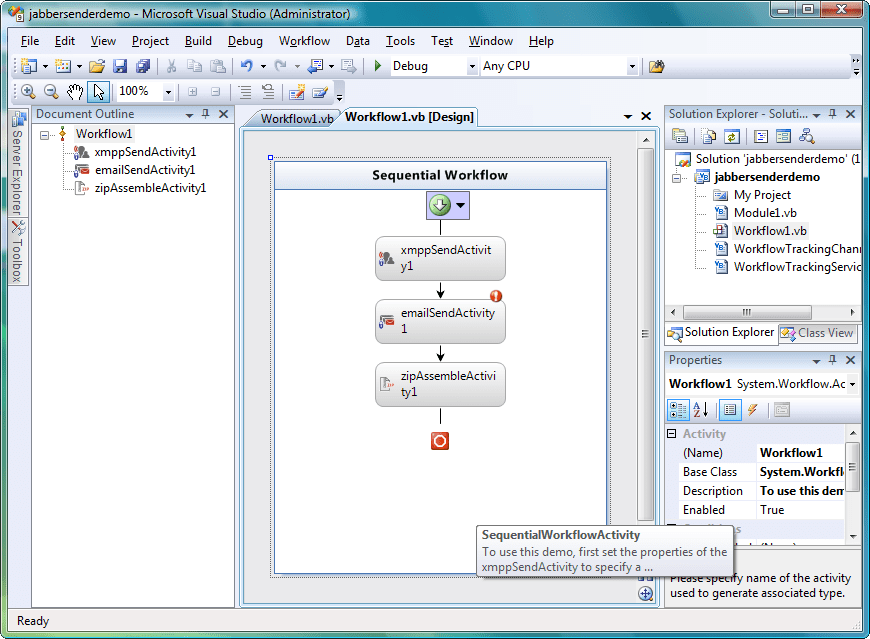Open the Build menu

198,41
